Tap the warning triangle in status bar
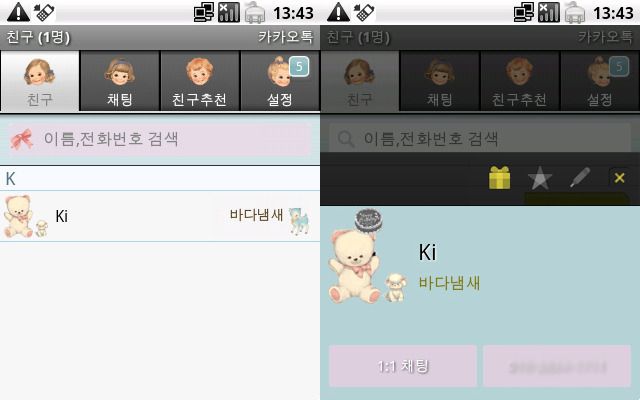This screenshot has height=400, width=640. [x=18, y=12]
